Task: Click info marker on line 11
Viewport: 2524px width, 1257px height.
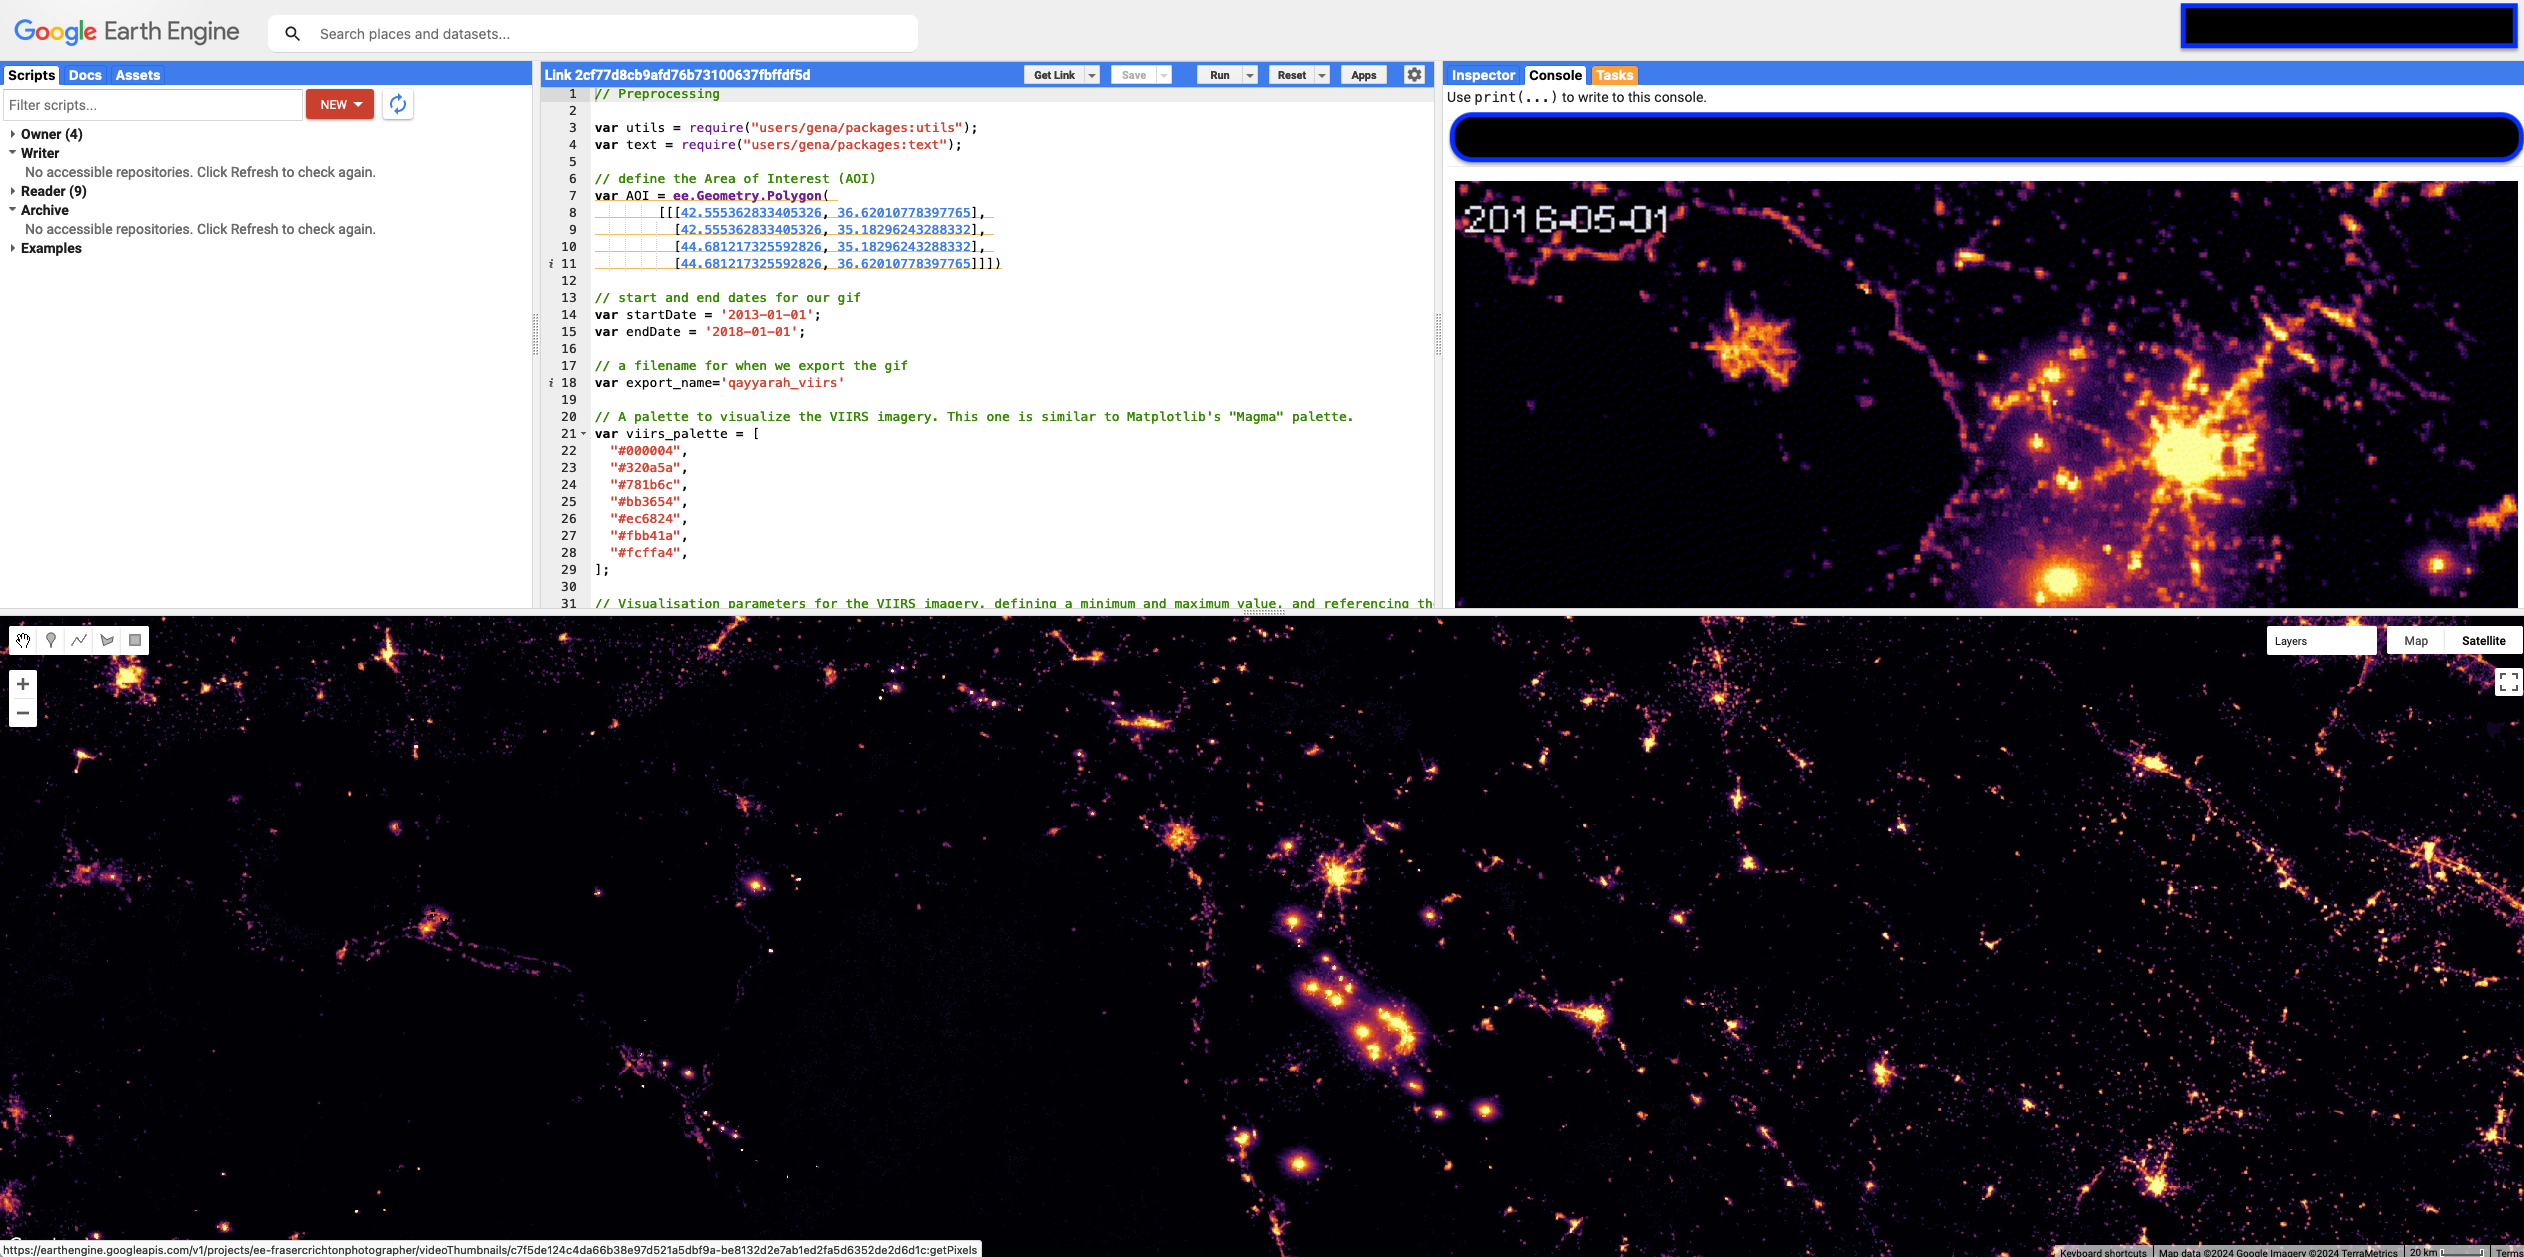Action: (551, 264)
